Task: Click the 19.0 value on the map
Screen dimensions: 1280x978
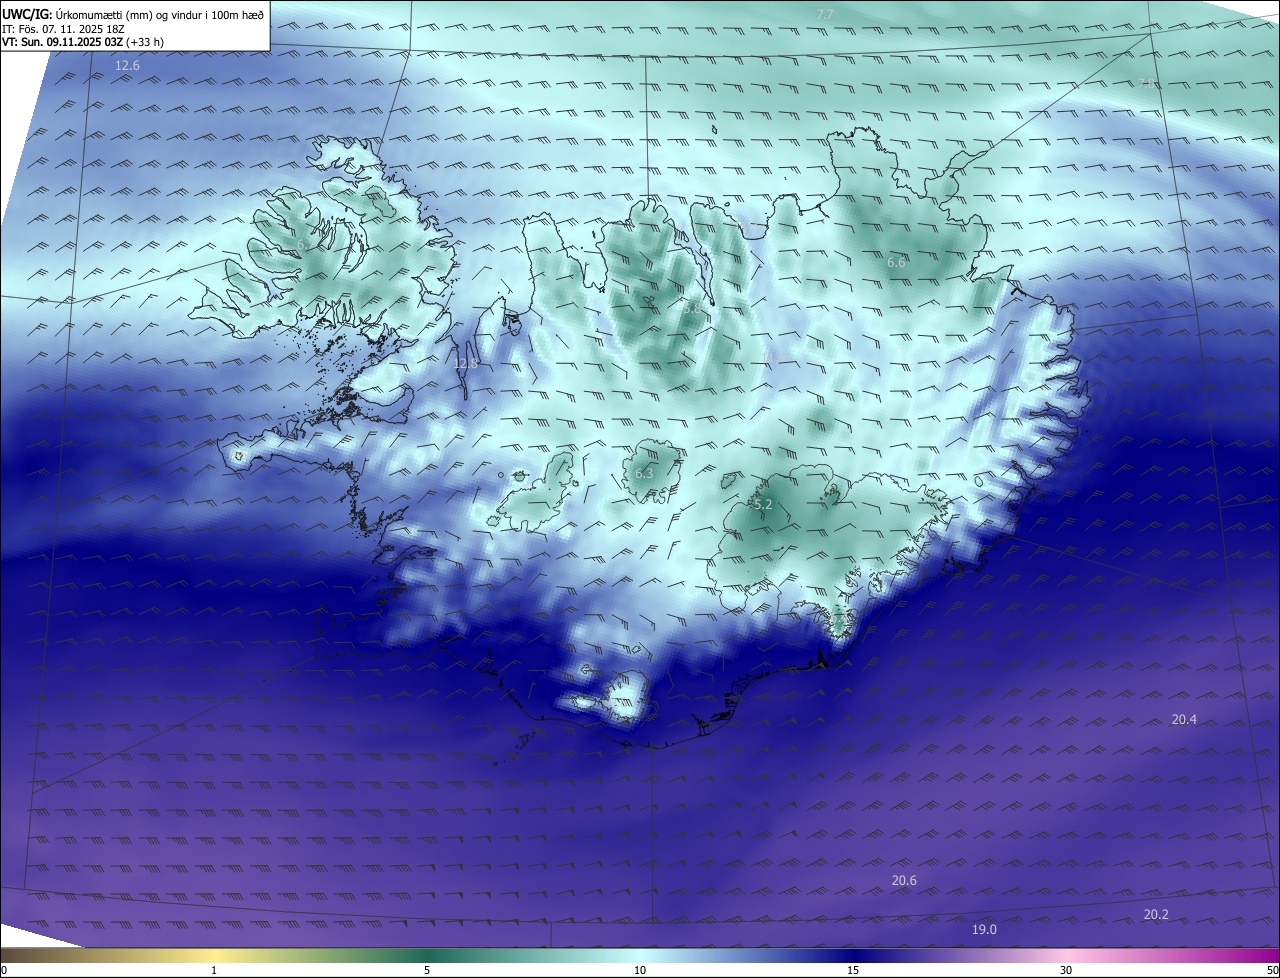Action: click(984, 930)
